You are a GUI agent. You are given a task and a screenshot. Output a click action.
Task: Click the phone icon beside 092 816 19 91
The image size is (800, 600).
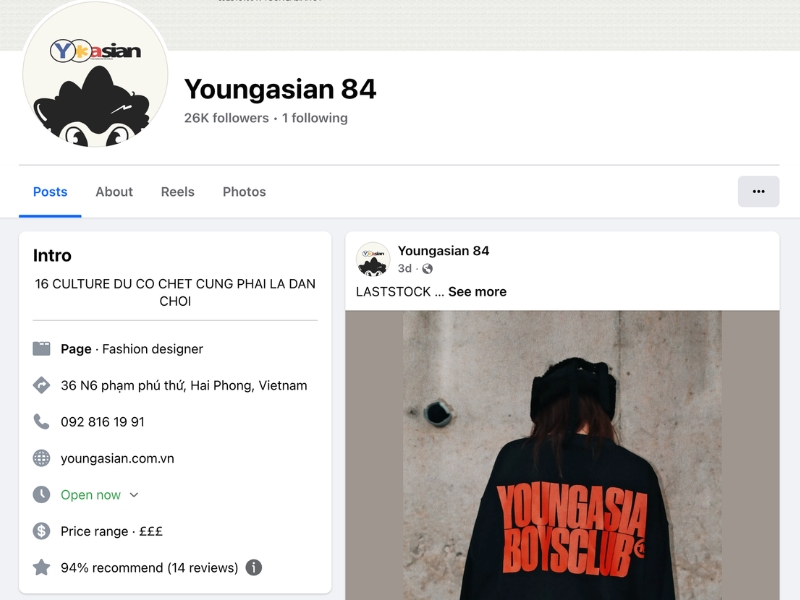41,422
